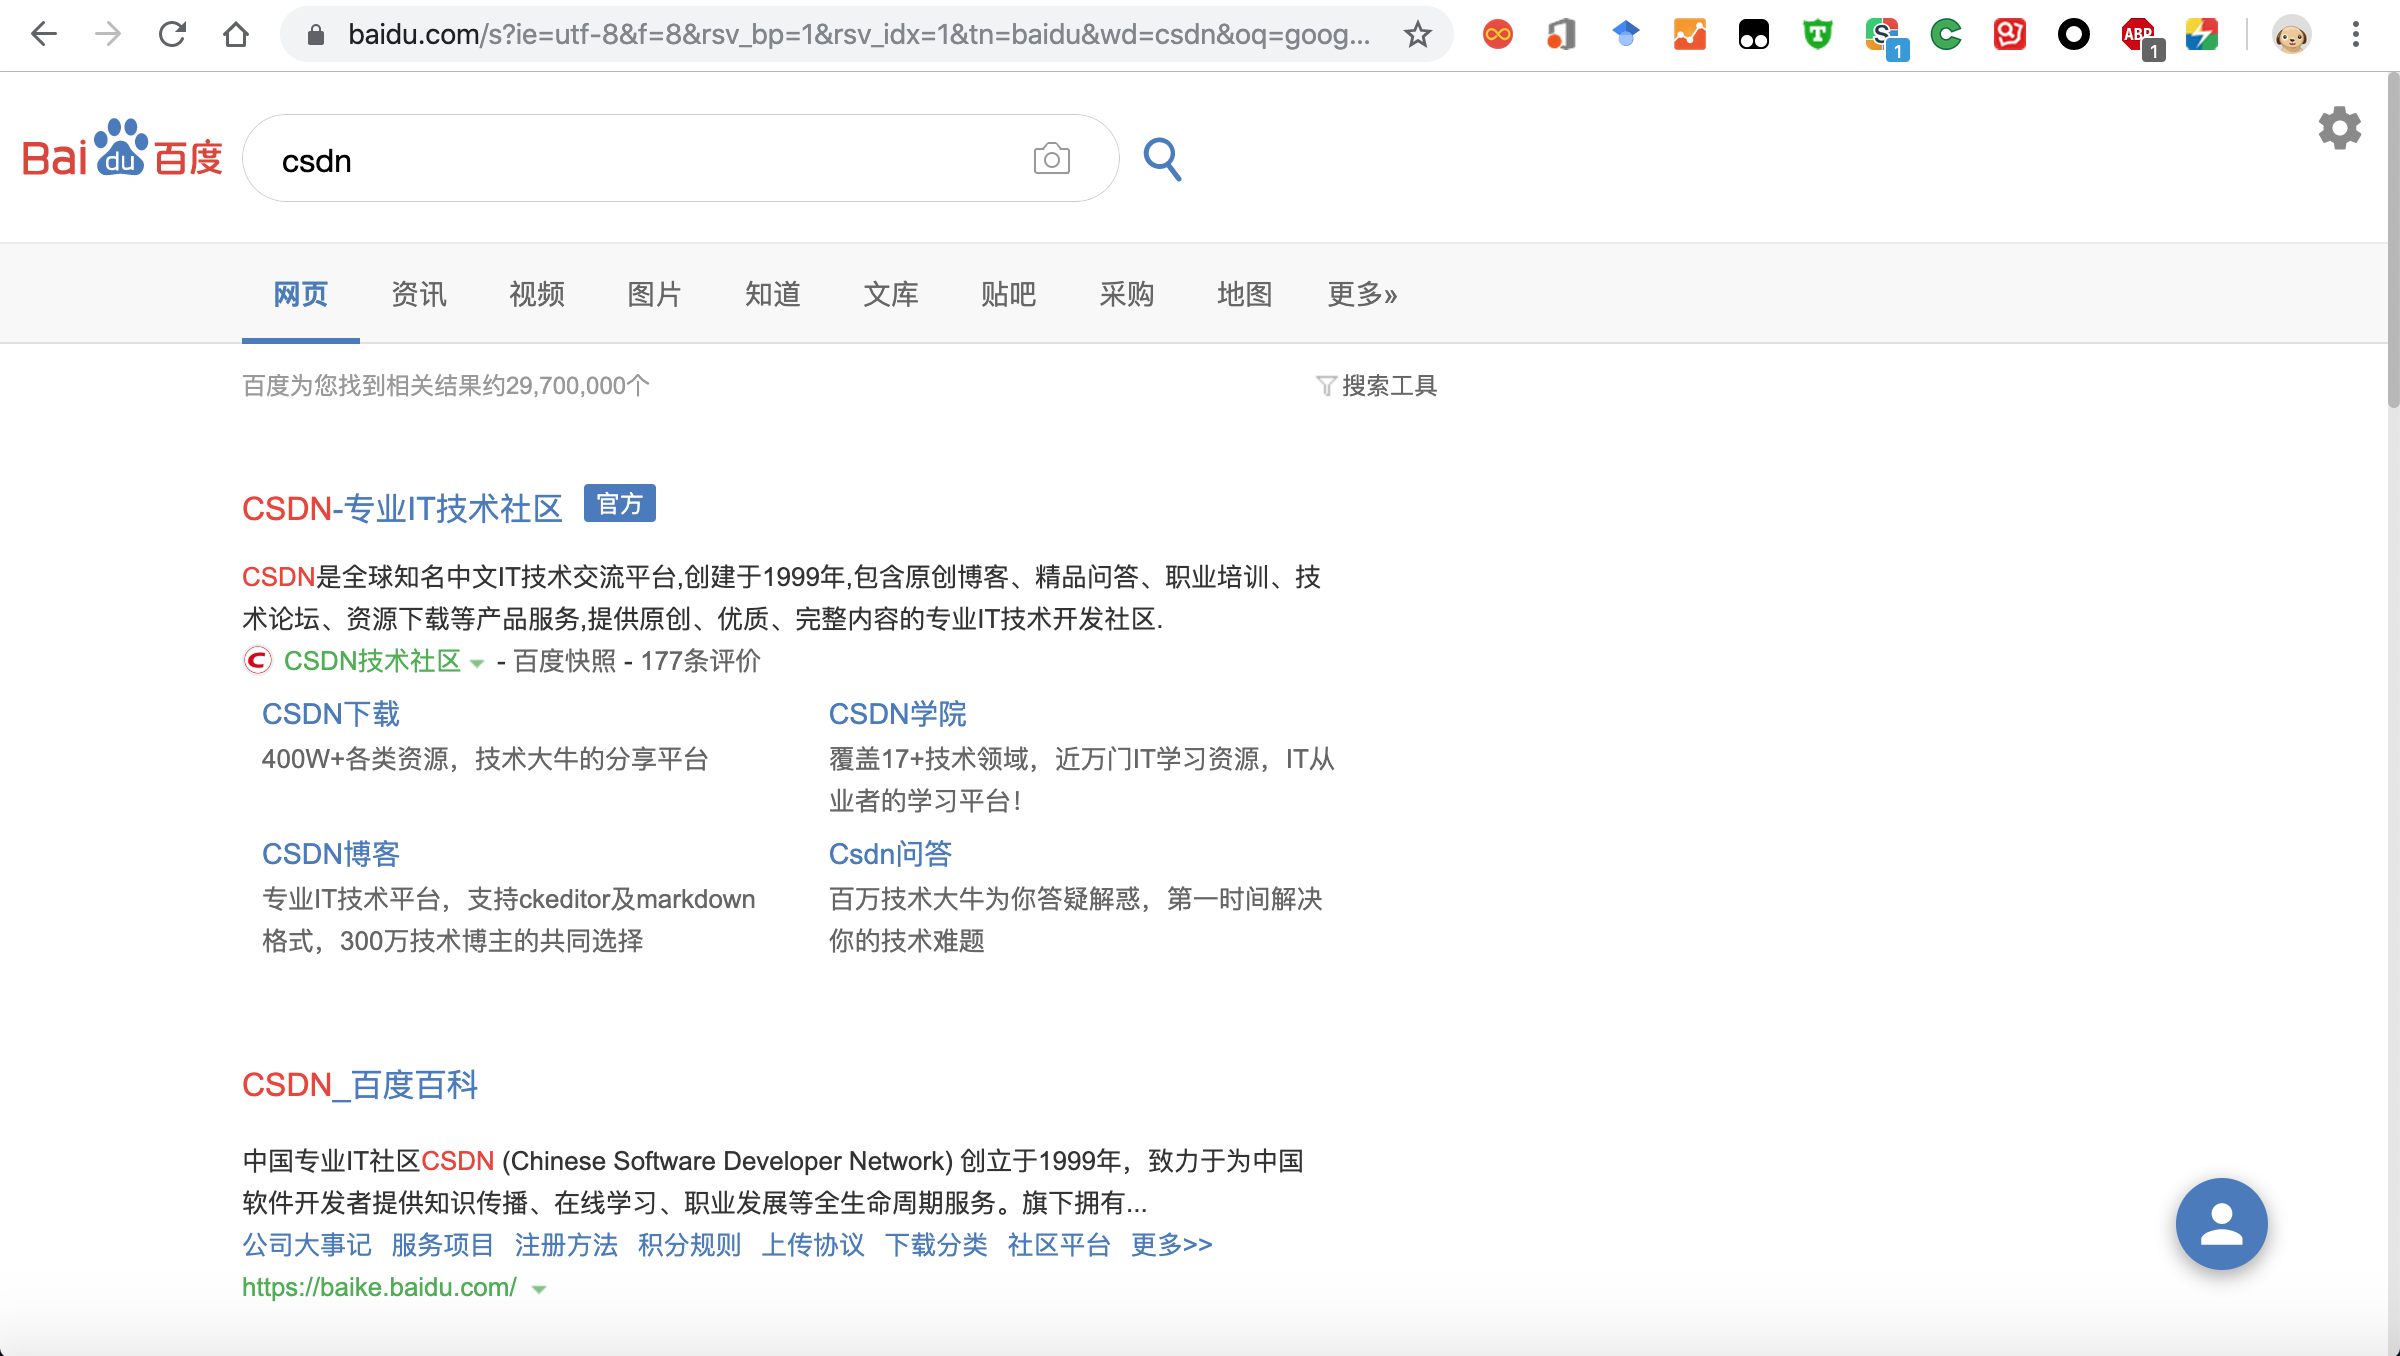Open the CSDN学院 sublink
The height and width of the screenshot is (1356, 2400).
click(897, 714)
